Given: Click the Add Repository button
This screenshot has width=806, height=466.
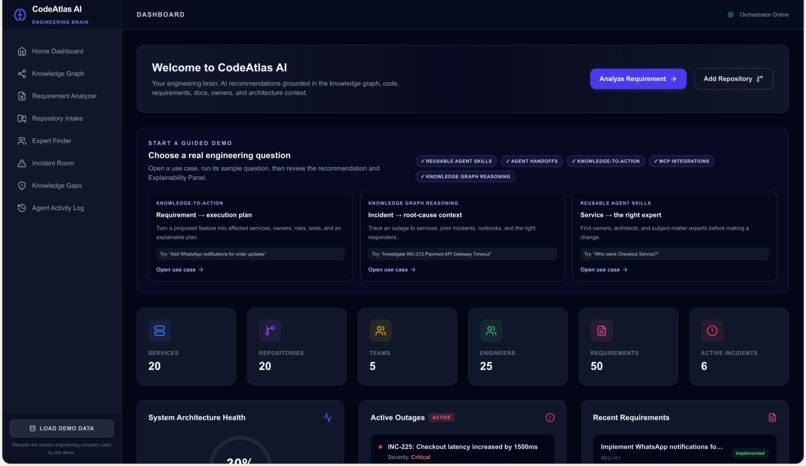Looking at the screenshot, I should tap(734, 79).
